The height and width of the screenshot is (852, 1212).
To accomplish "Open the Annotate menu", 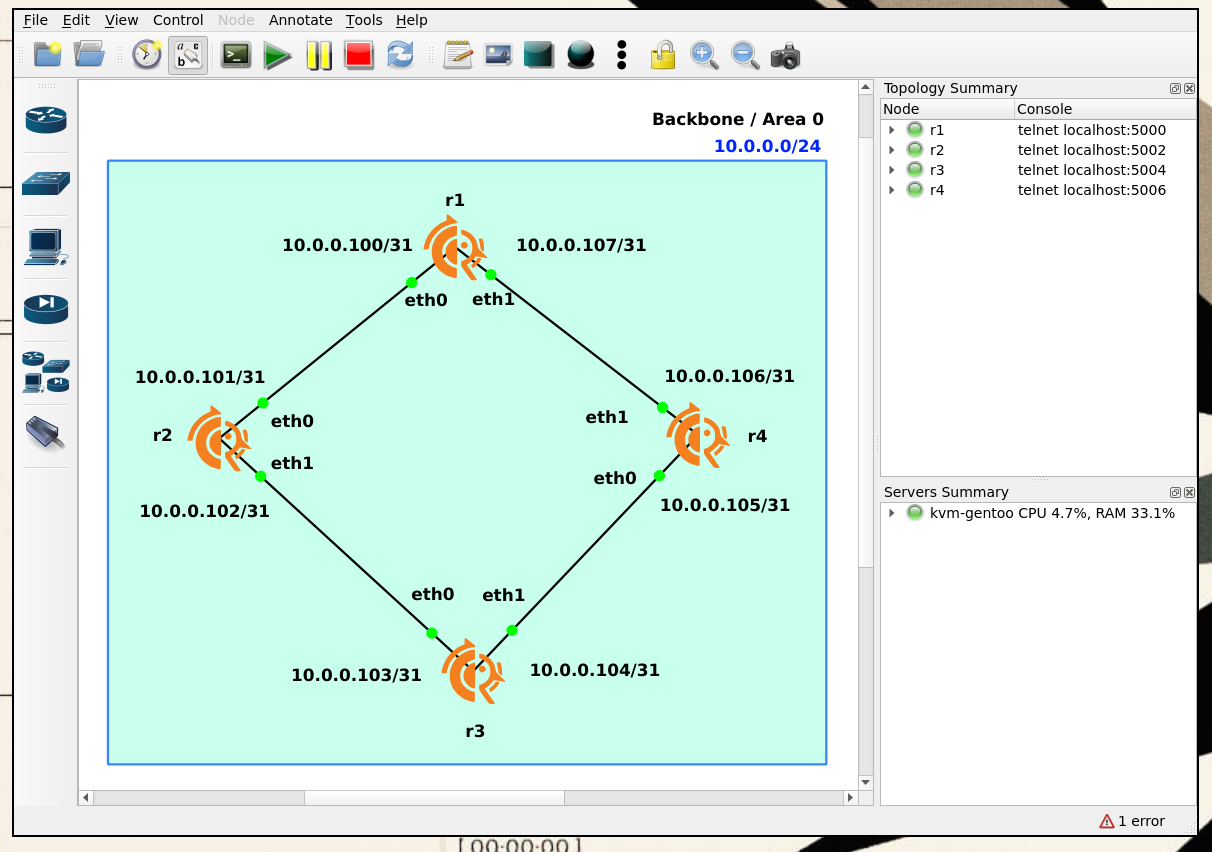I will (300, 20).
